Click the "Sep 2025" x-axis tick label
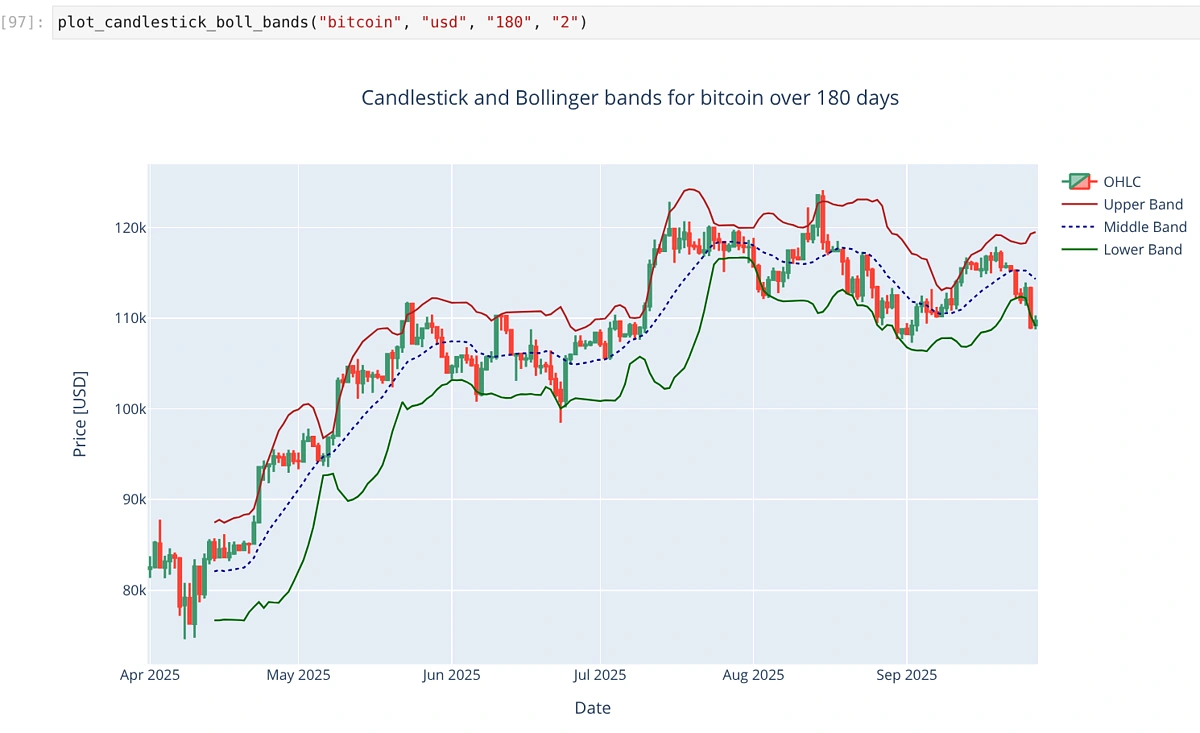The image size is (1200, 733). pyautogui.click(x=905, y=675)
